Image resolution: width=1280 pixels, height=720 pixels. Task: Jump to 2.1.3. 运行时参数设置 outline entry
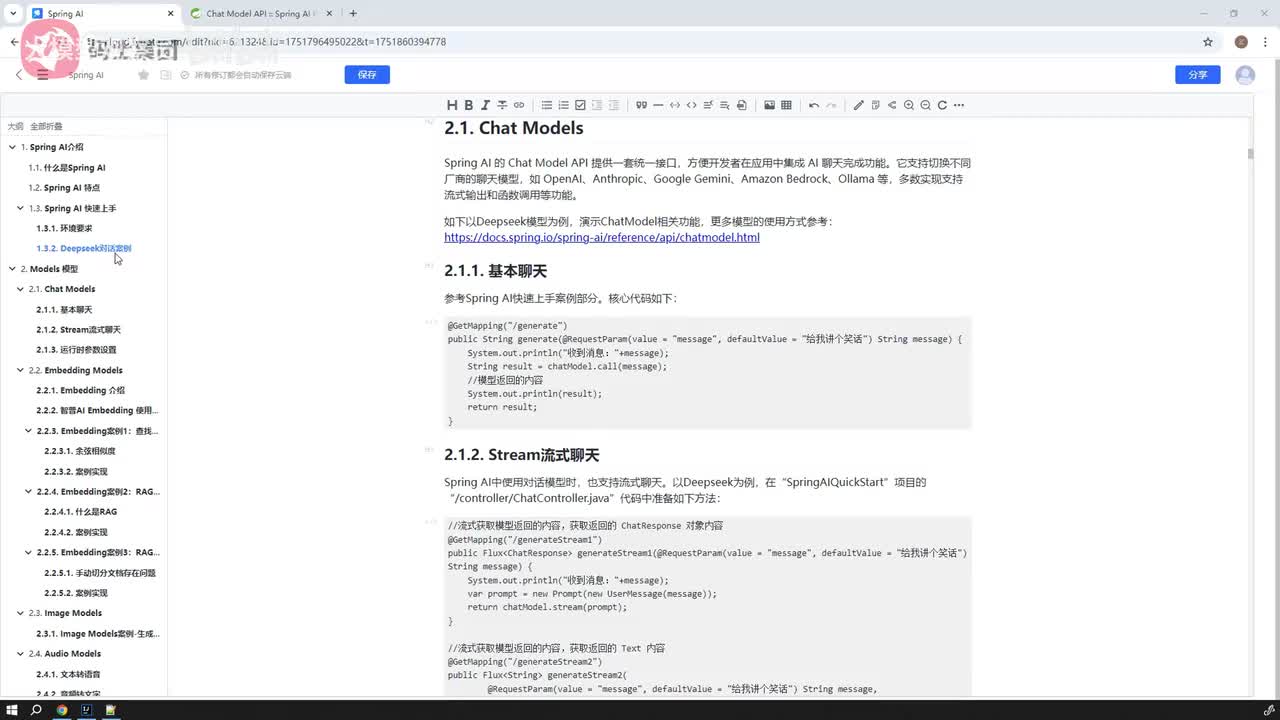(x=76, y=350)
